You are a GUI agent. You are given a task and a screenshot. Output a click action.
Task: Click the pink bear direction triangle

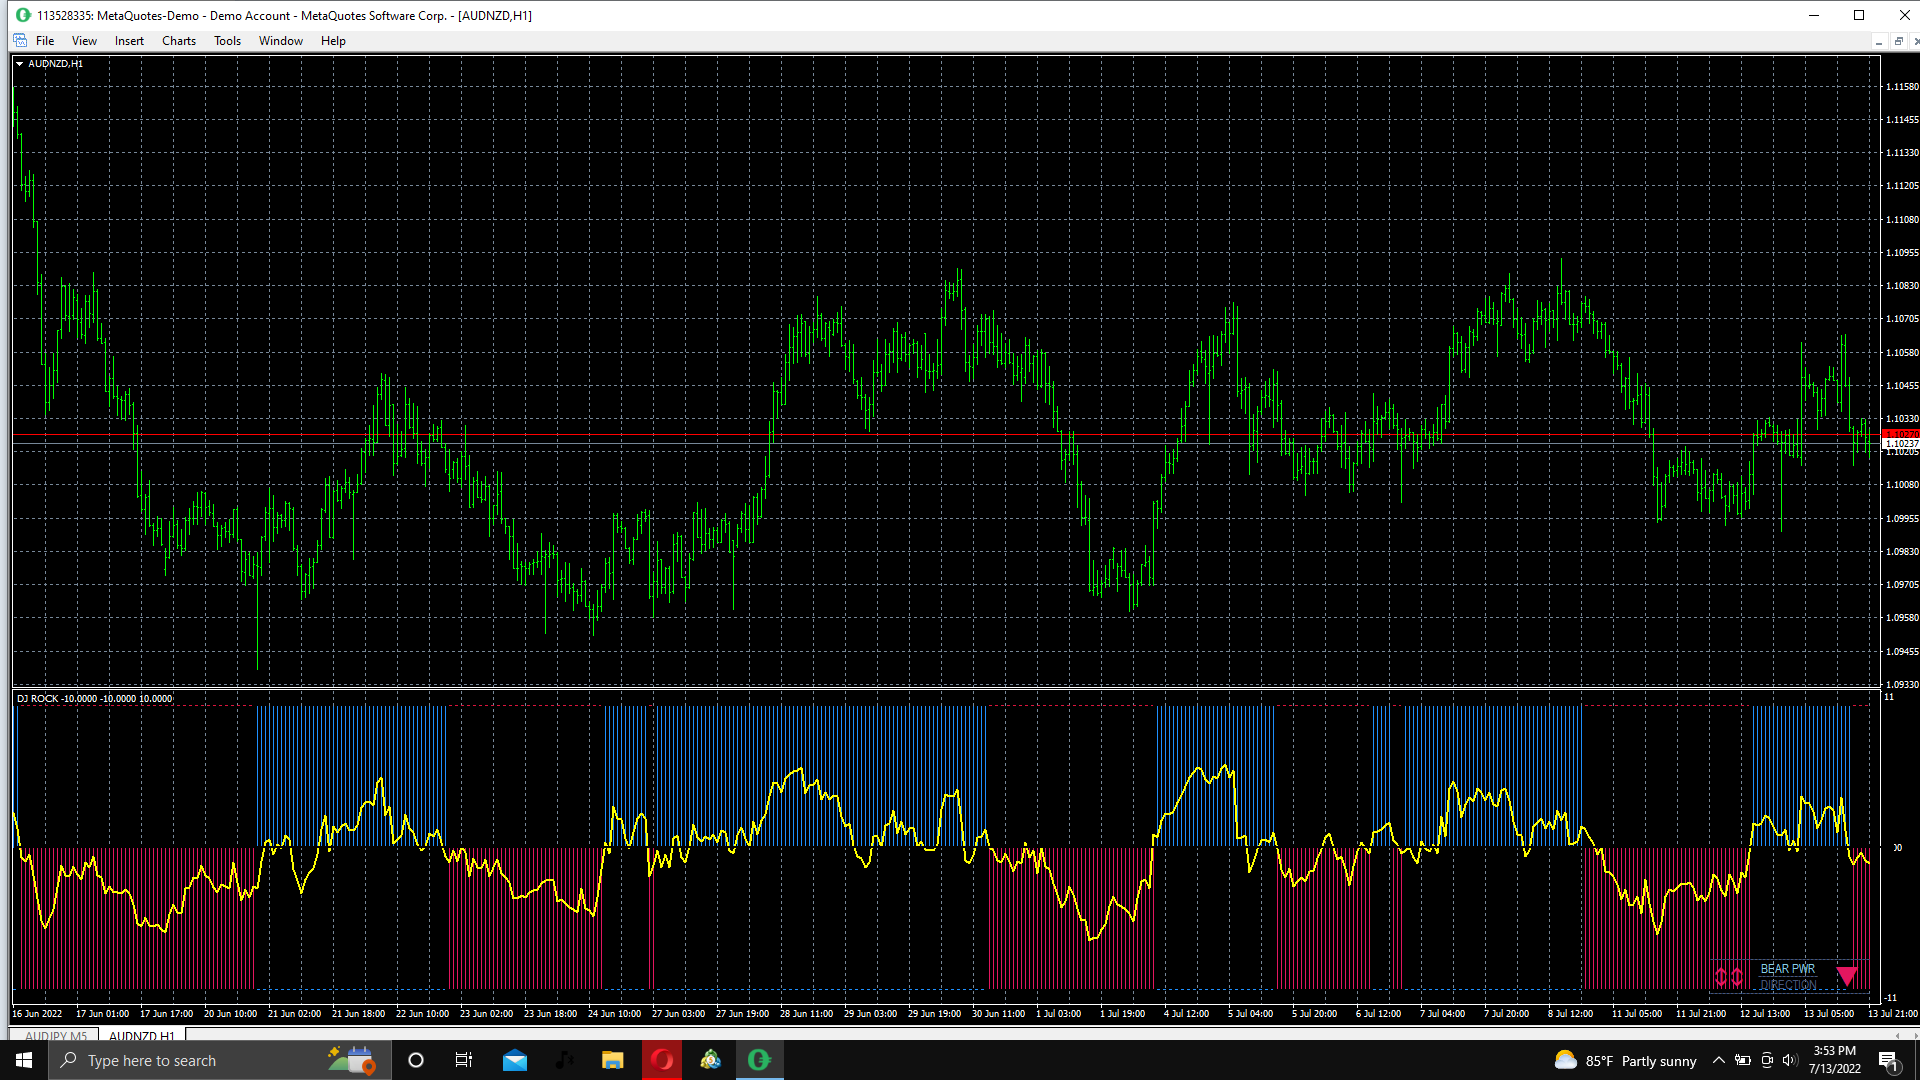pyautogui.click(x=1846, y=976)
